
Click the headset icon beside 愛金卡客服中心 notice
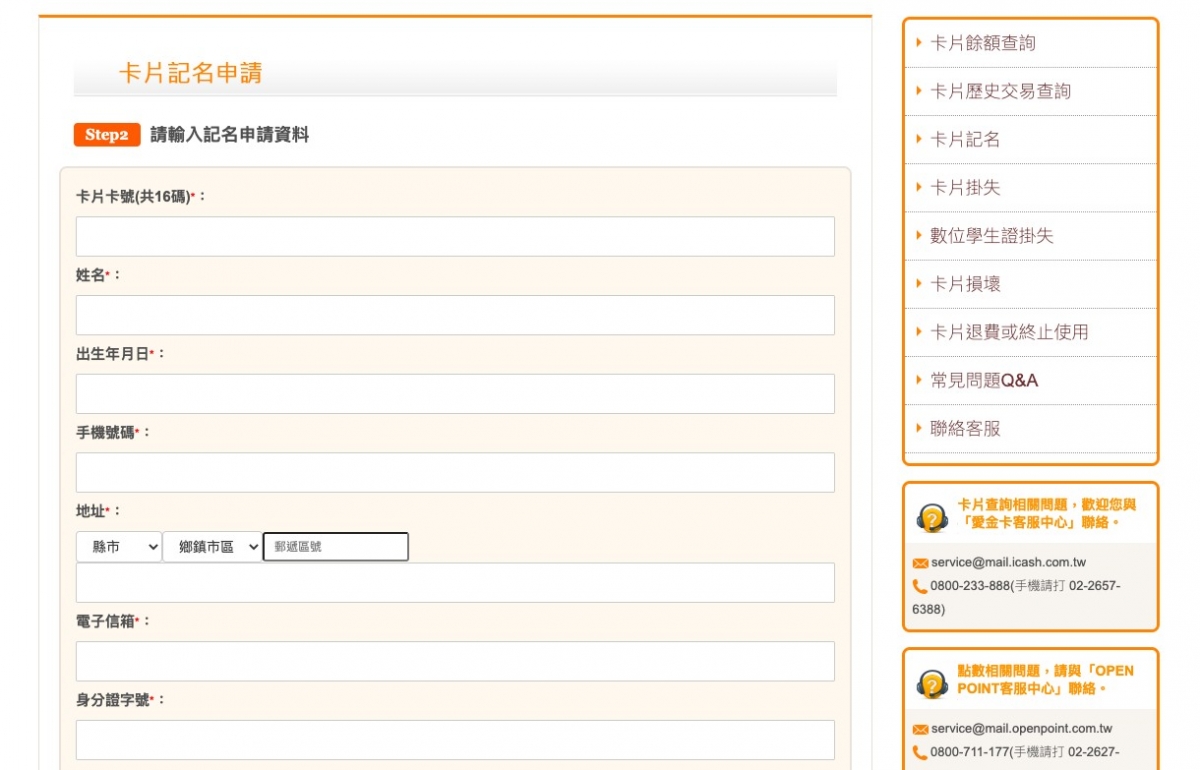932,519
